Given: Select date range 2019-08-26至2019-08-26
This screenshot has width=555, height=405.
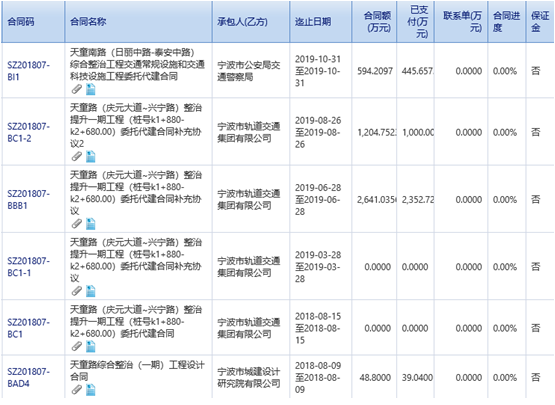Looking at the screenshot, I should coord(318,132).
